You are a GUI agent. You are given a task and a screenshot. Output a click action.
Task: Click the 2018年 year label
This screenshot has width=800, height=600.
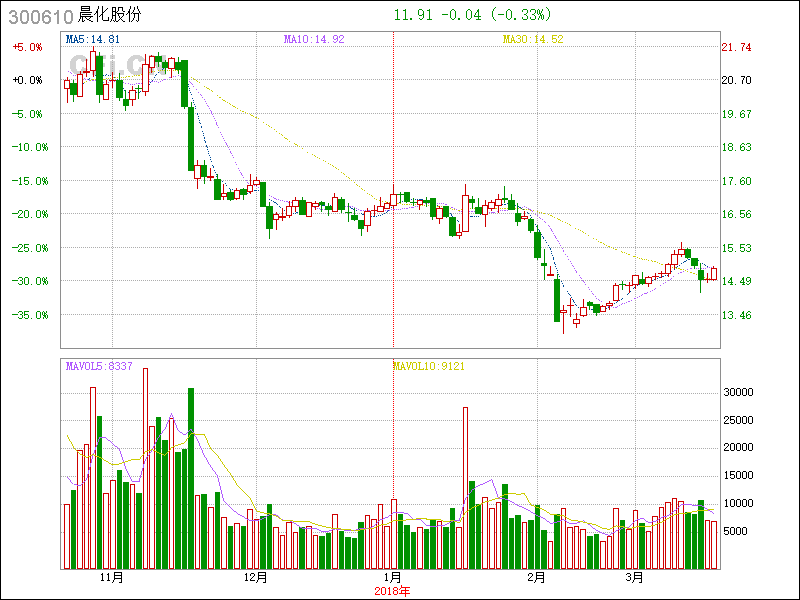tap(393, 590)
